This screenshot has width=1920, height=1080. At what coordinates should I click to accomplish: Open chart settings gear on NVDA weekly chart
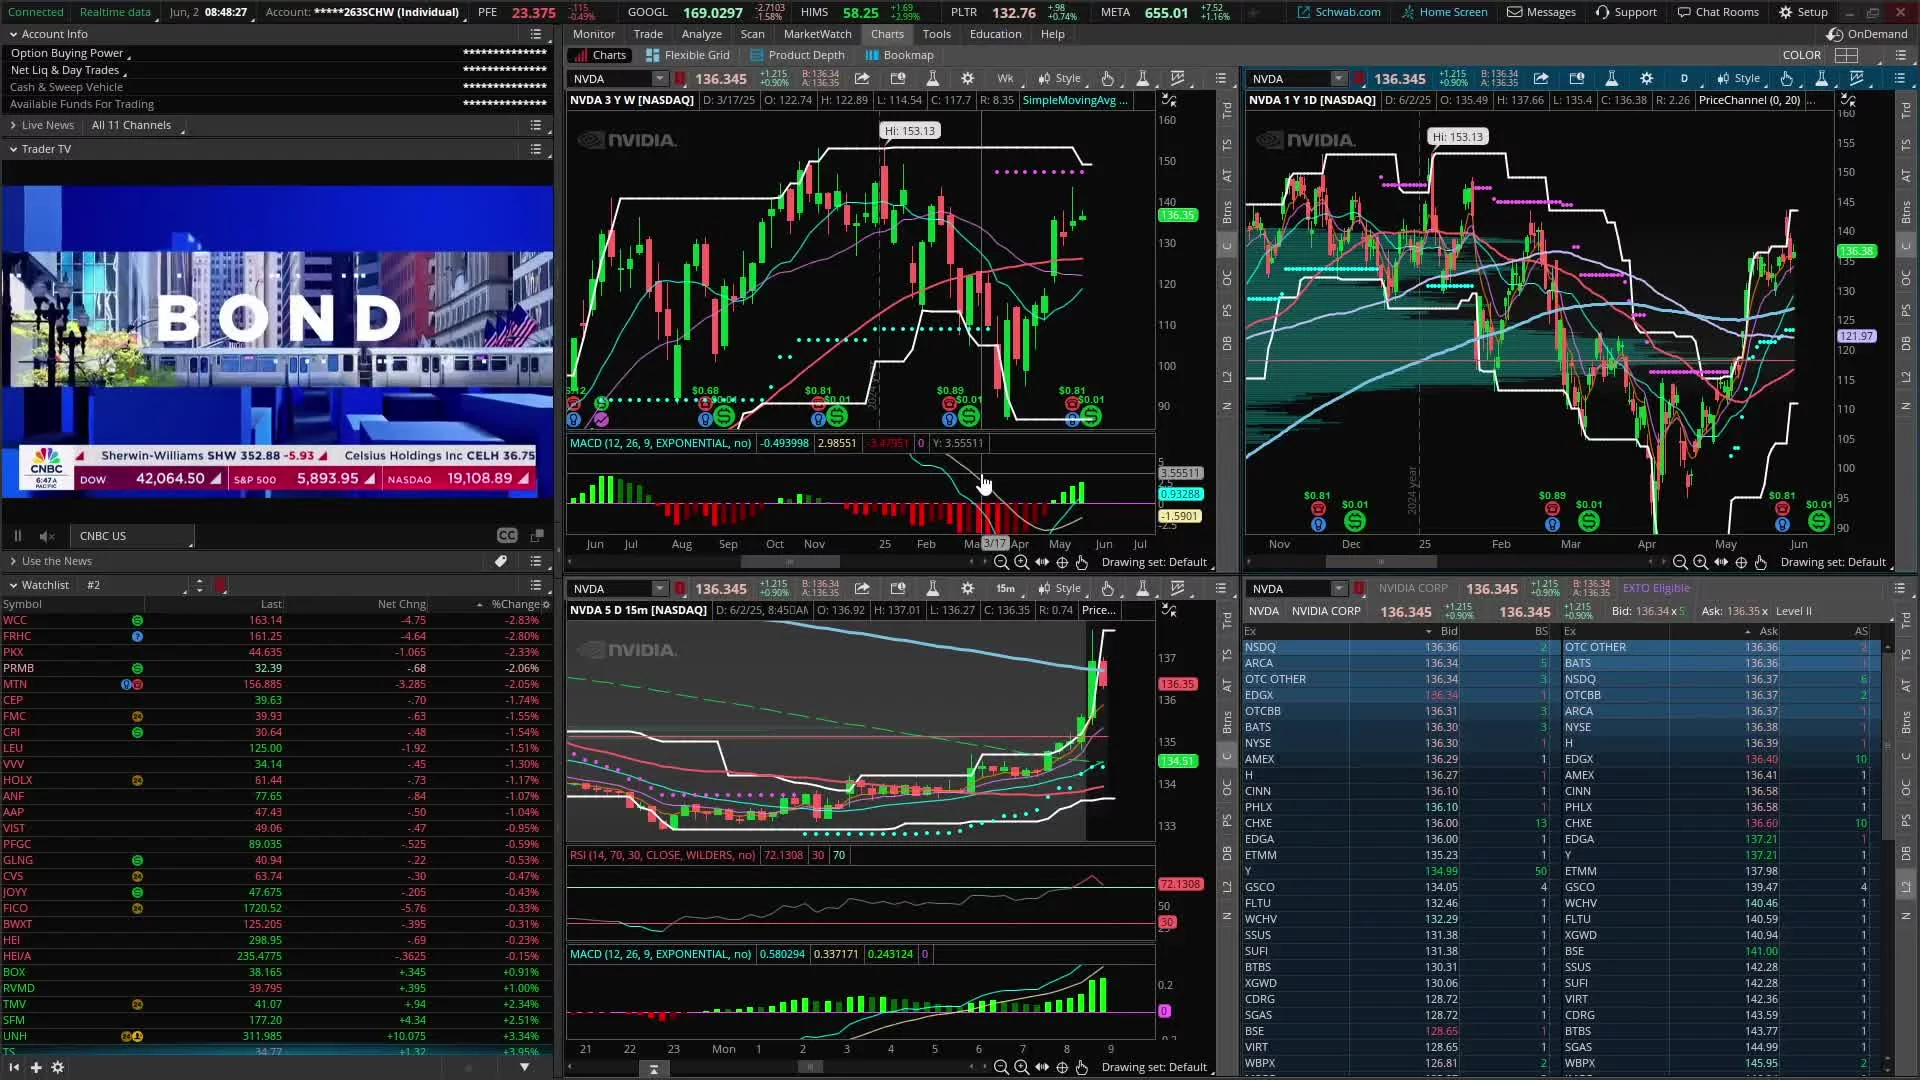967,79
